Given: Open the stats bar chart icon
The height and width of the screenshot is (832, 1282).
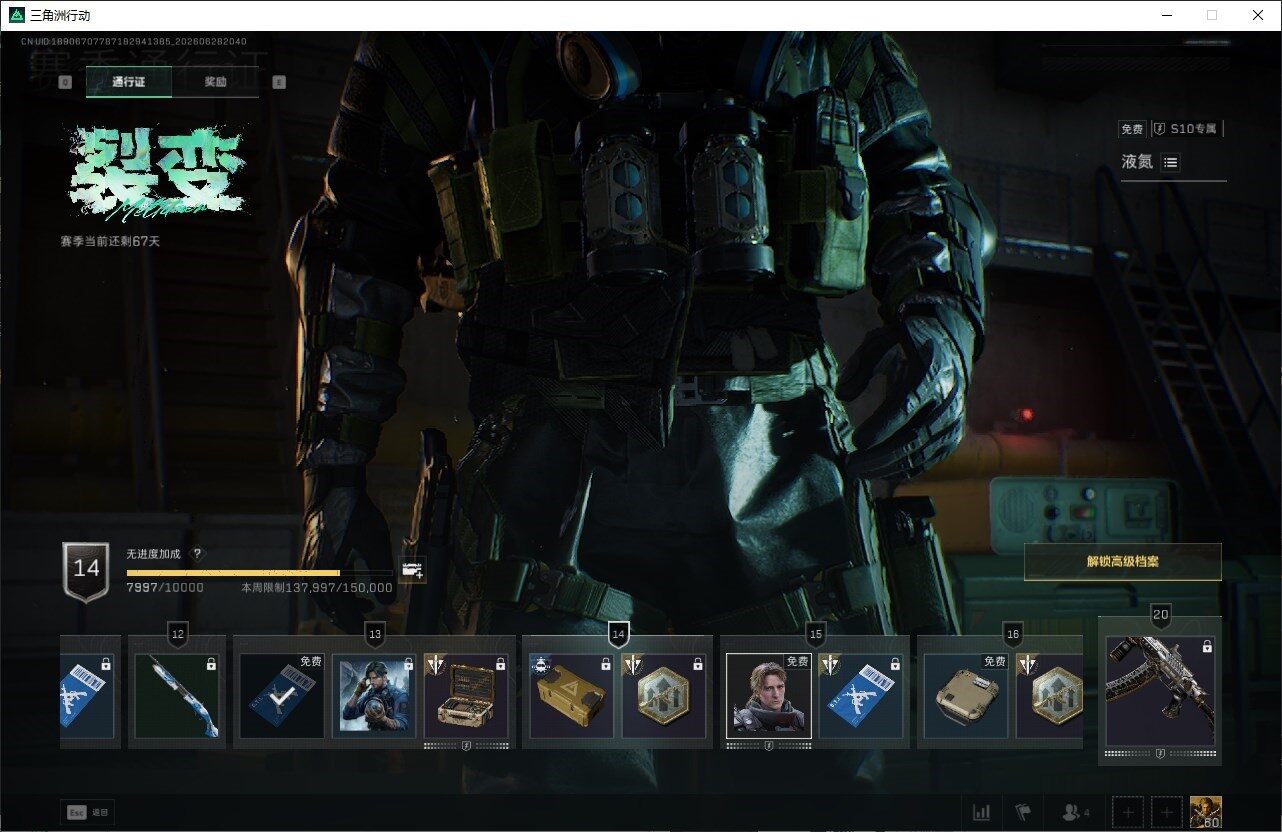Looking at the screenshot, I should [x=982, y=812].
